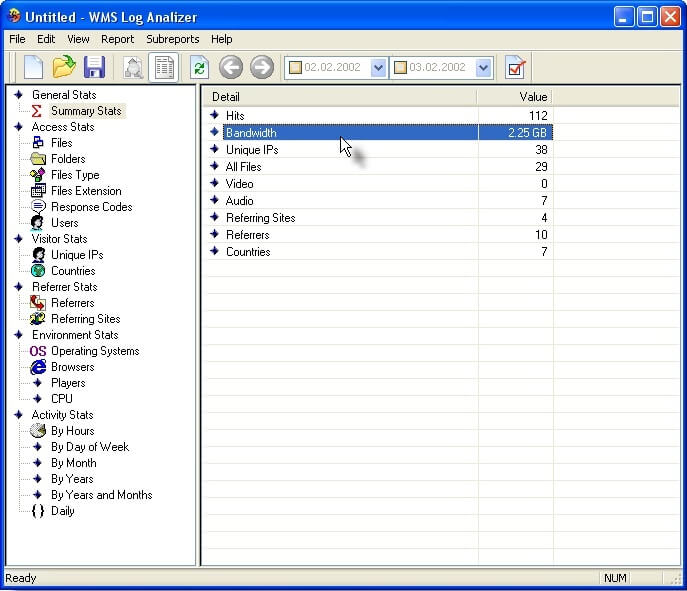Select the Hits row in details list
Image resolution: width=687 pixels, height=591 pixels.
coord(380,116)
